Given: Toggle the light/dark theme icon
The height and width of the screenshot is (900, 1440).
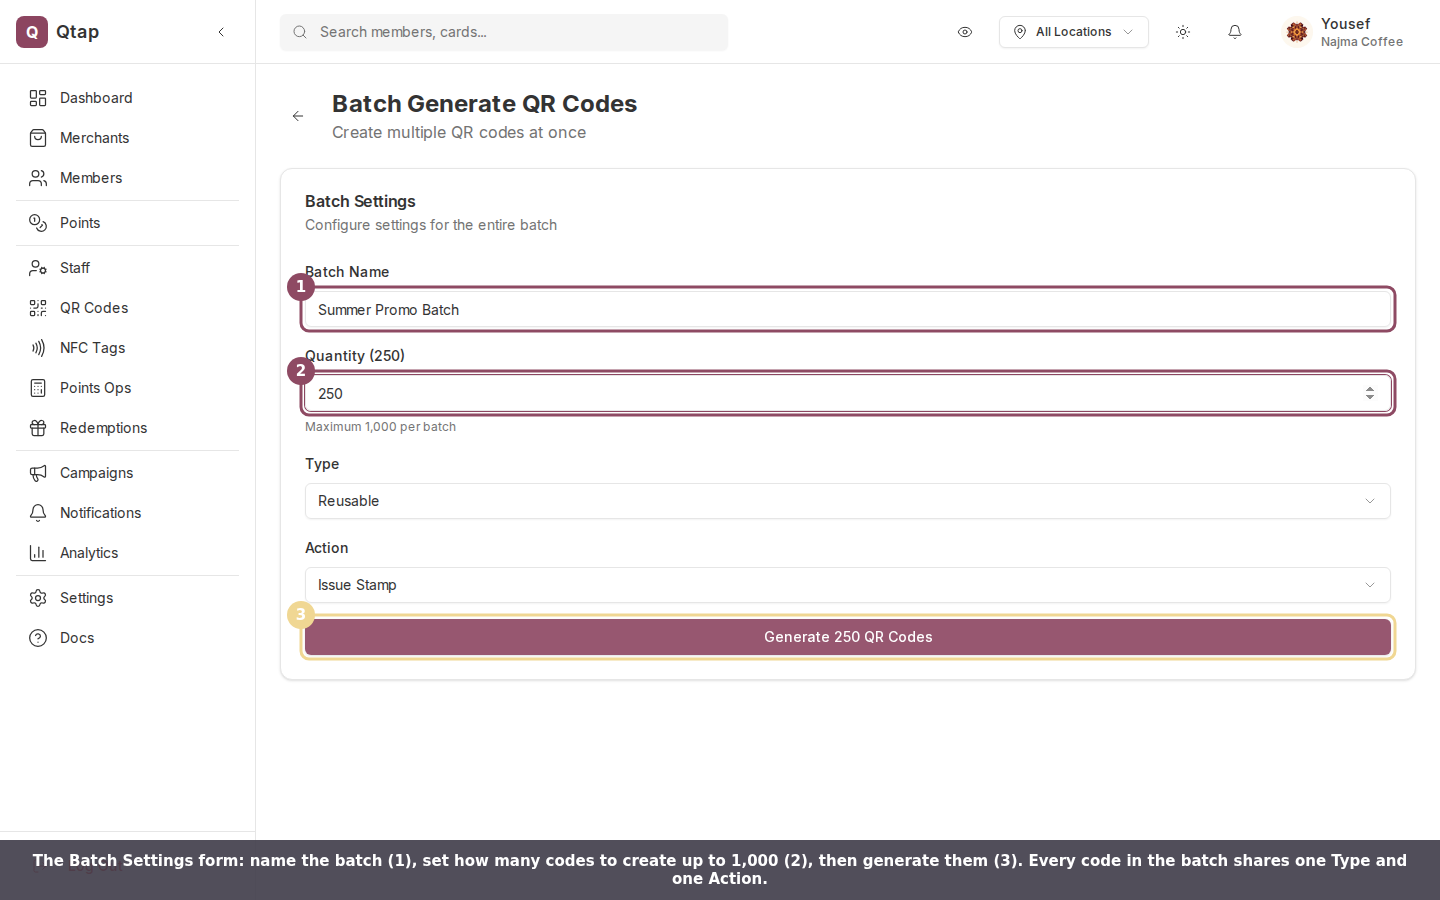Looking at the screenshot, I should tap(1183, 32).
